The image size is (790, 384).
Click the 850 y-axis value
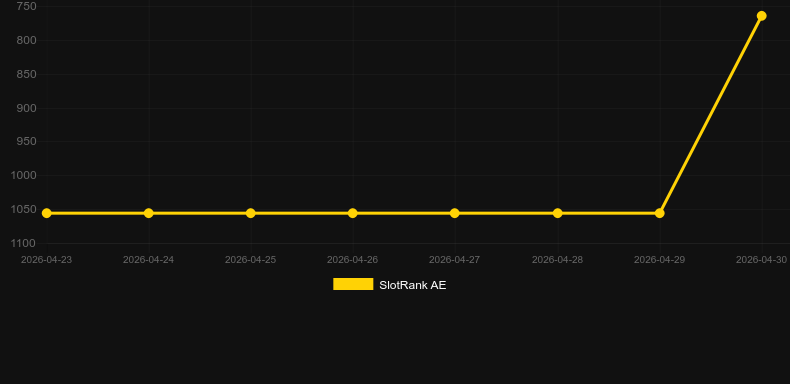pos(26,74)
